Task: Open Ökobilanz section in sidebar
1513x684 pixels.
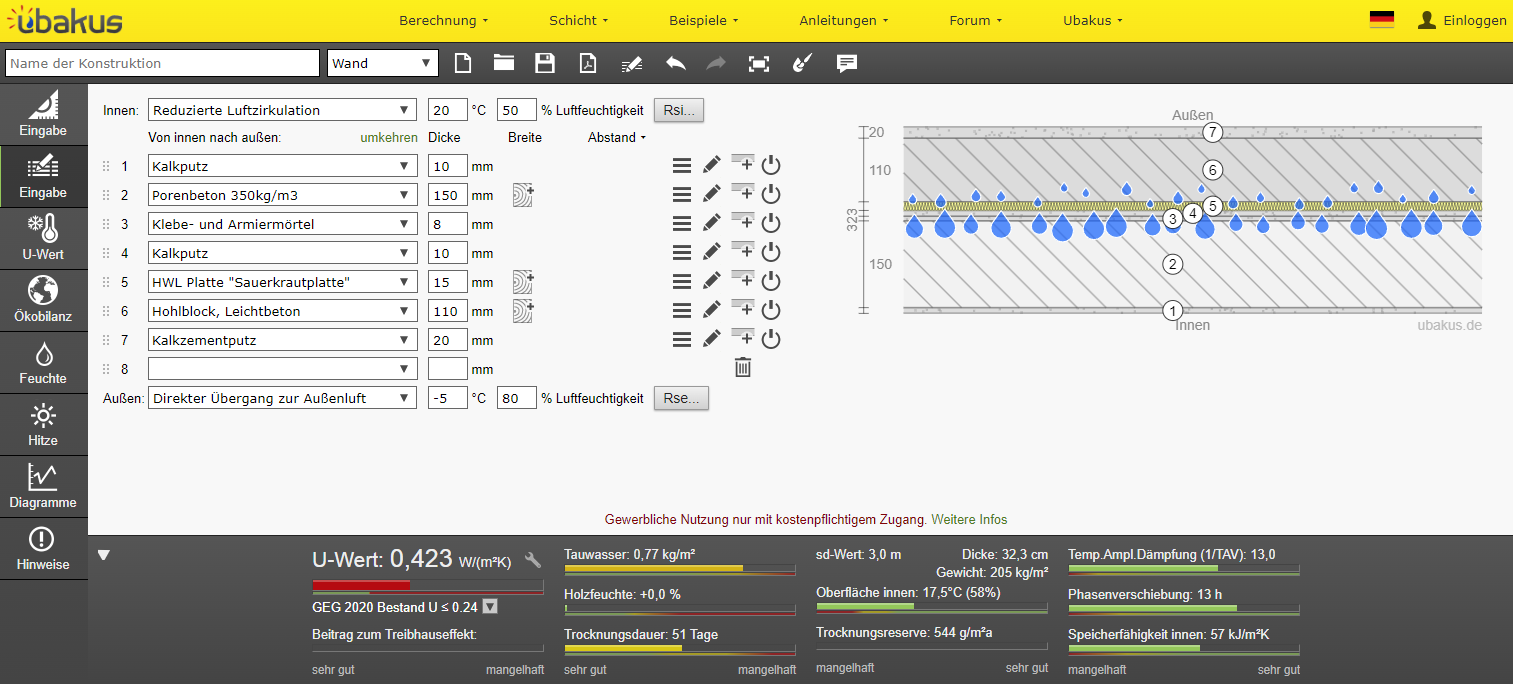Action: tap(43, 301)
